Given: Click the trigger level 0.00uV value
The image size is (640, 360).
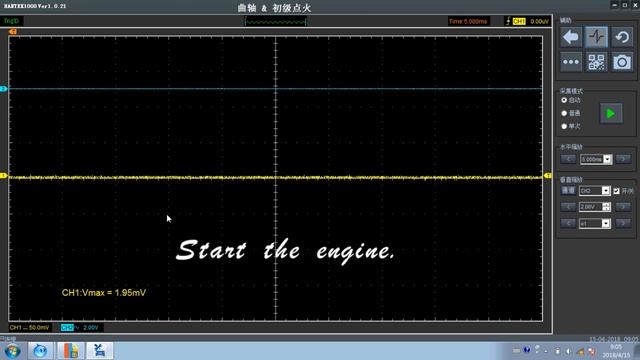Looking at the screenshot, I should point(540,21).
